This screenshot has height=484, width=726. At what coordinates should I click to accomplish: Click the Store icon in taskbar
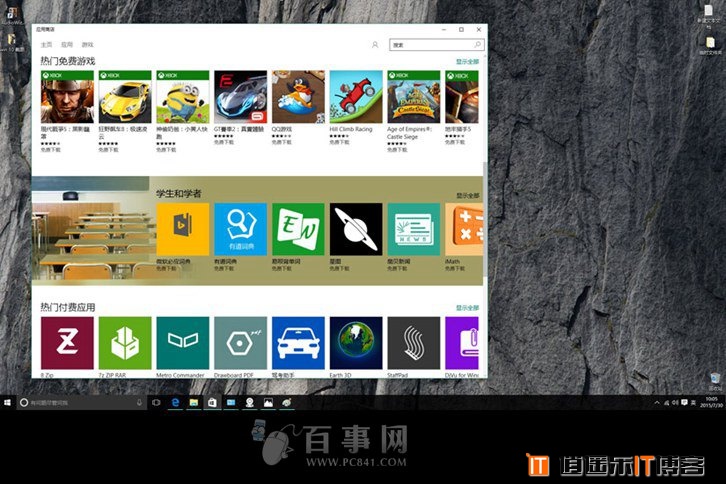pos(212,402)
